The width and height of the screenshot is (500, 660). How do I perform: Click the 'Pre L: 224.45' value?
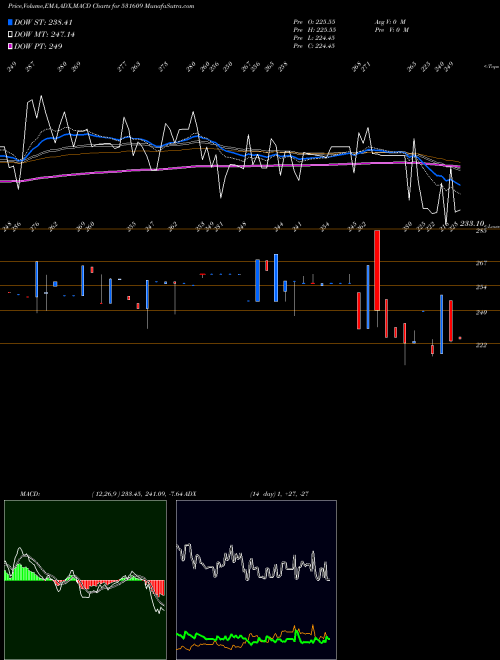tap(314, 38)
